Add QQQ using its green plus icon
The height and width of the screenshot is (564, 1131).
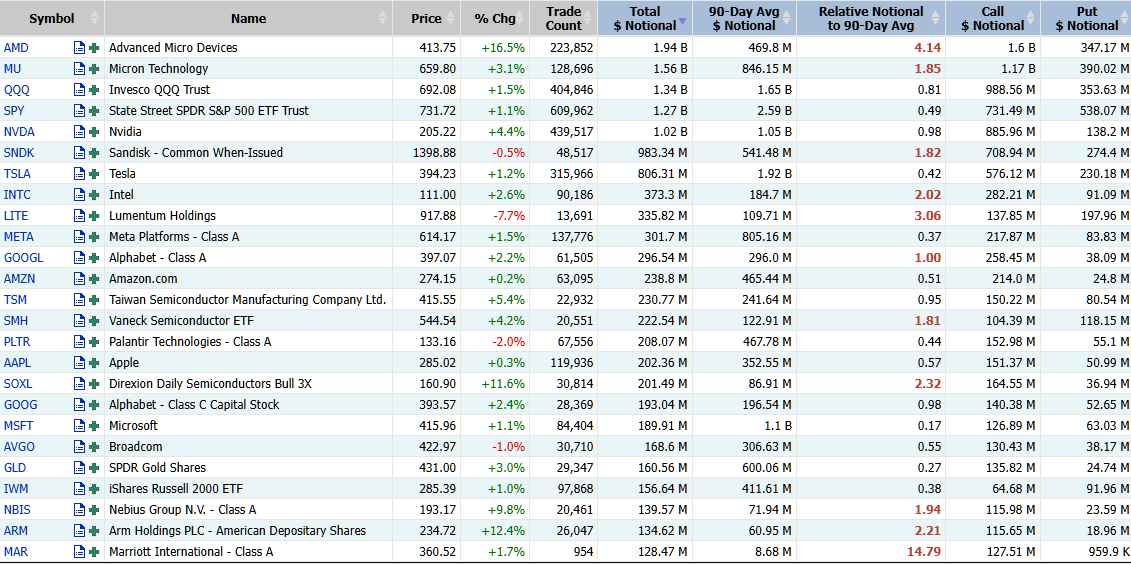[94, 89]
